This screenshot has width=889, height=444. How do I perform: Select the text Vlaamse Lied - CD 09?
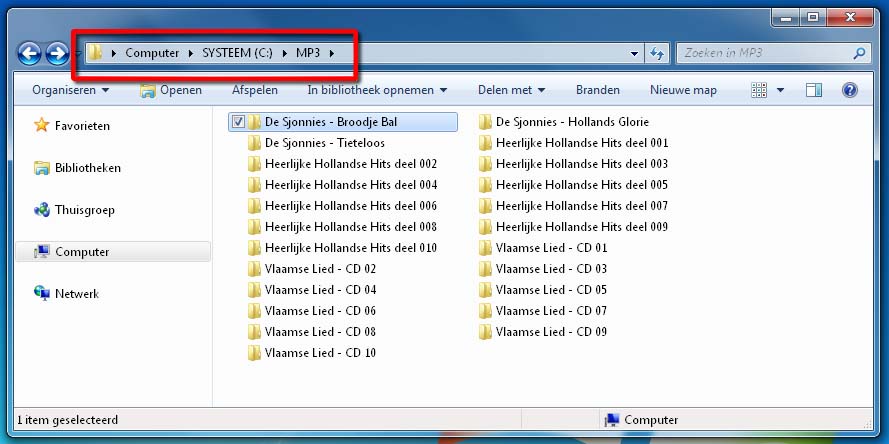click(x=551, y=332)
